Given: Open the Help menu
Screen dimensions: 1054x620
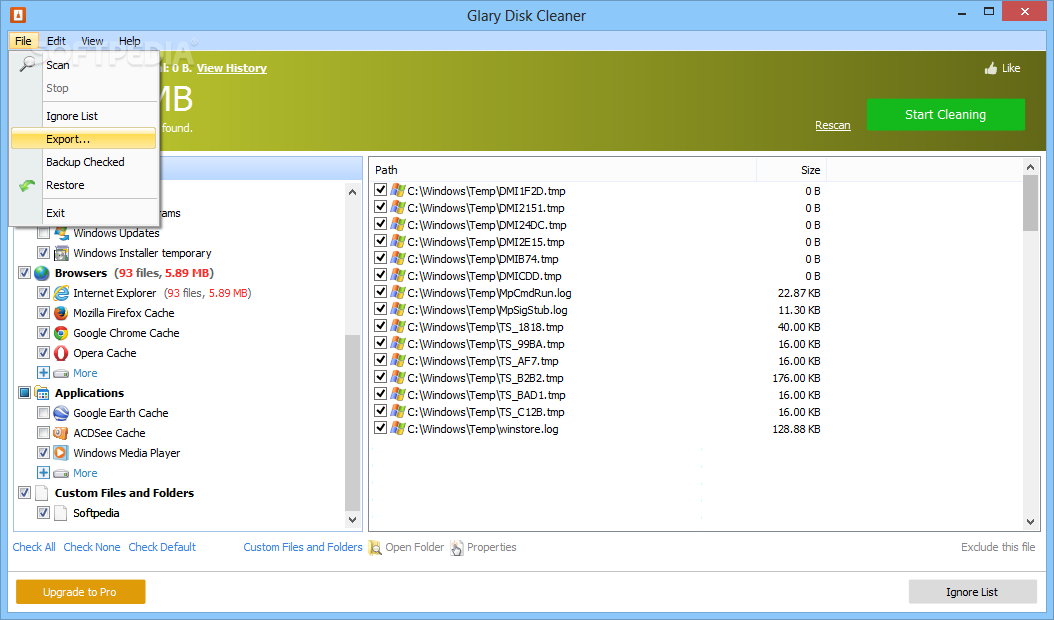Looking at the screenshot, I should pos(130,41).
